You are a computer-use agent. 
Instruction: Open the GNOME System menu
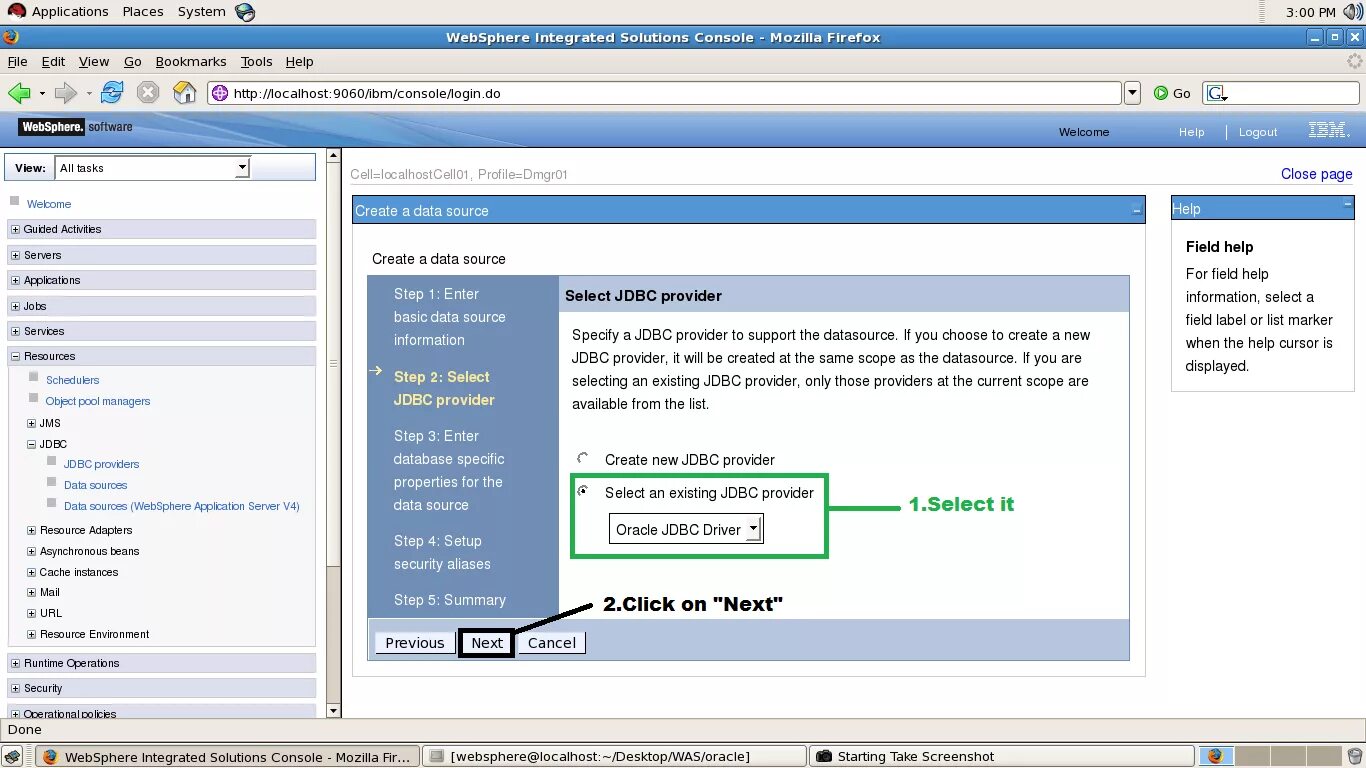[202, 12]
